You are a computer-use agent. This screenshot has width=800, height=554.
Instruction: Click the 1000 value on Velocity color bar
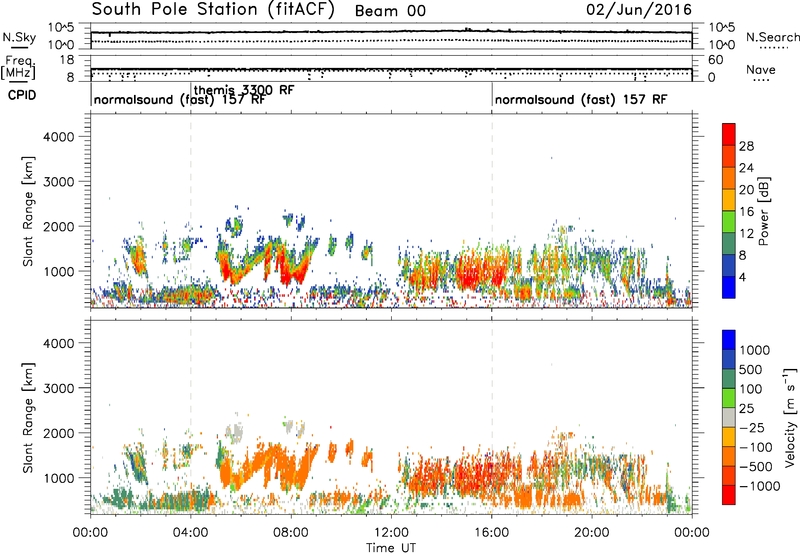click(x=755, y=350)
